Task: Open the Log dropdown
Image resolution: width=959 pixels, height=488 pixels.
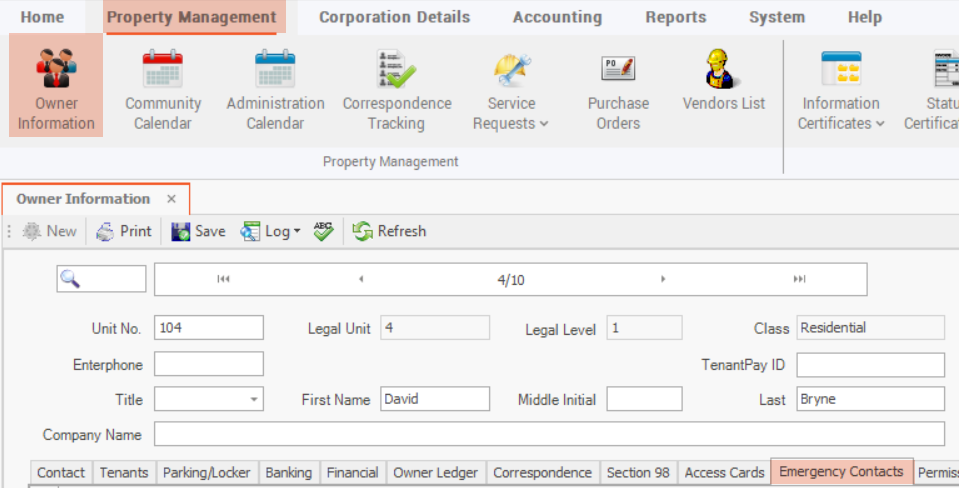Action: pyautogui.click(x=272, y=231)
